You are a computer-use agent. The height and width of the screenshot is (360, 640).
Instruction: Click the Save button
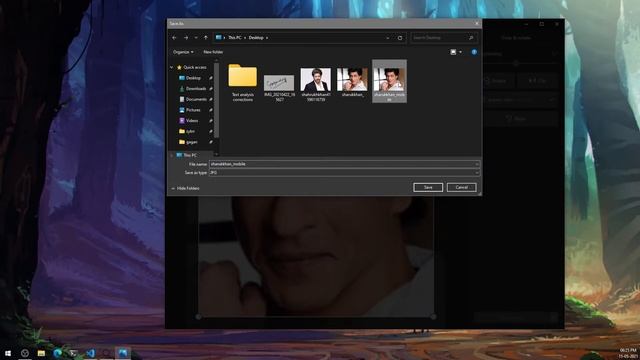point(428,187)
